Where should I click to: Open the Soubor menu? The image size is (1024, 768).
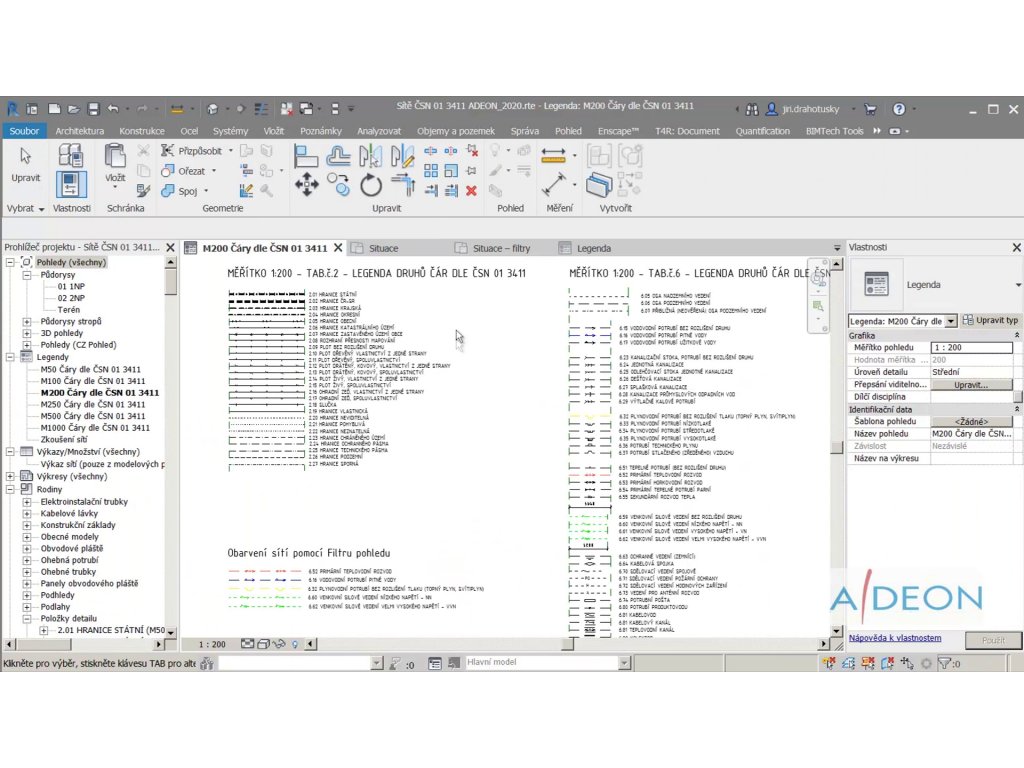pyautogui.click(x=24, y=131)
